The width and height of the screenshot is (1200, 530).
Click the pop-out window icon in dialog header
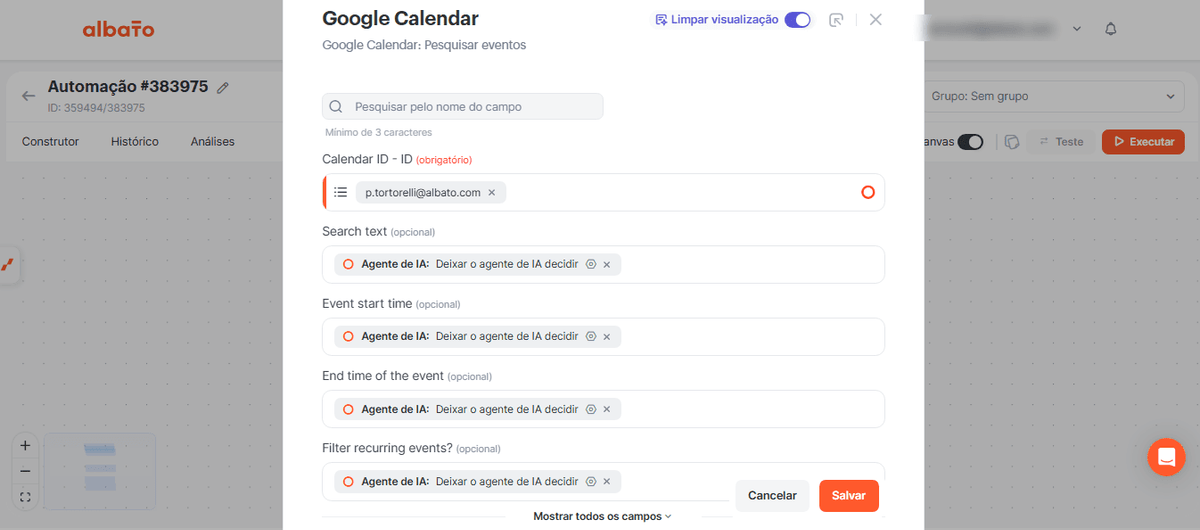(836, 20)
